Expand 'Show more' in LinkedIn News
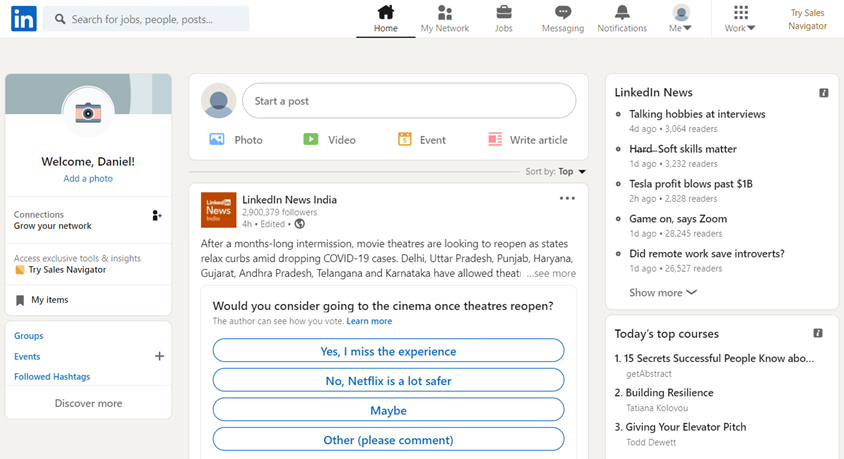Screen dimensions: 844x459 tap(662, 293)
